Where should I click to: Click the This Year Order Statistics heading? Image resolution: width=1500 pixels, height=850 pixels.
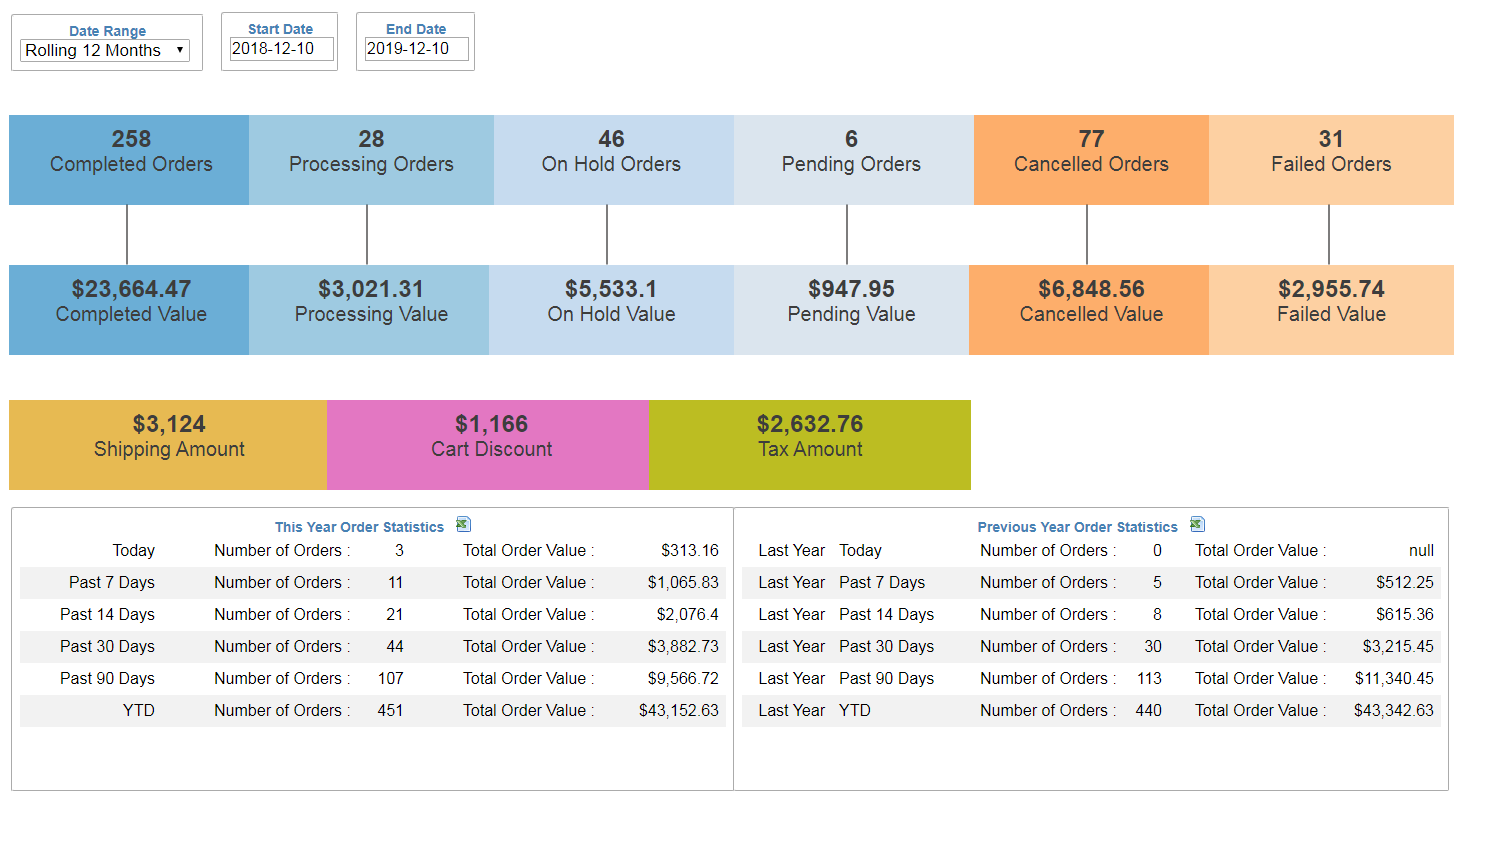[x=359, y=527]
